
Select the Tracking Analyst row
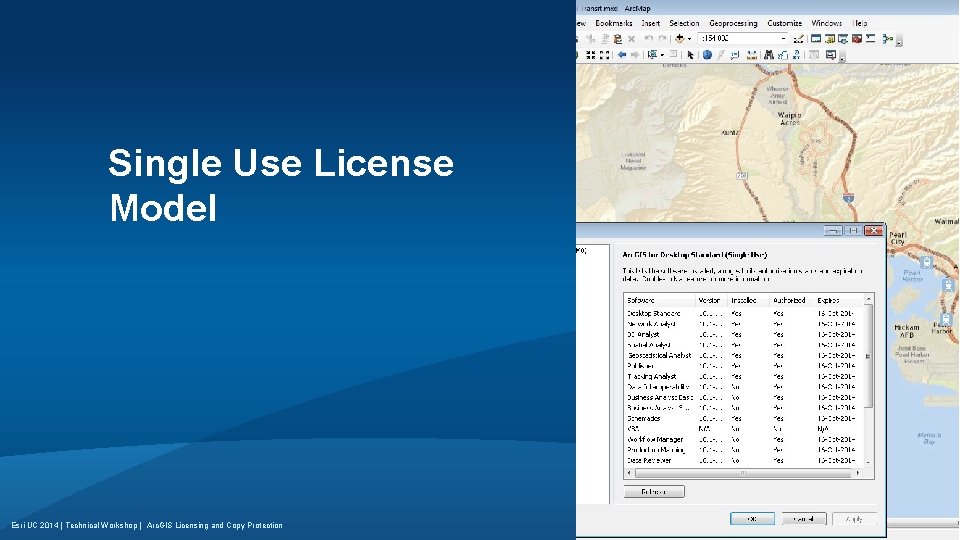(743, 377)
